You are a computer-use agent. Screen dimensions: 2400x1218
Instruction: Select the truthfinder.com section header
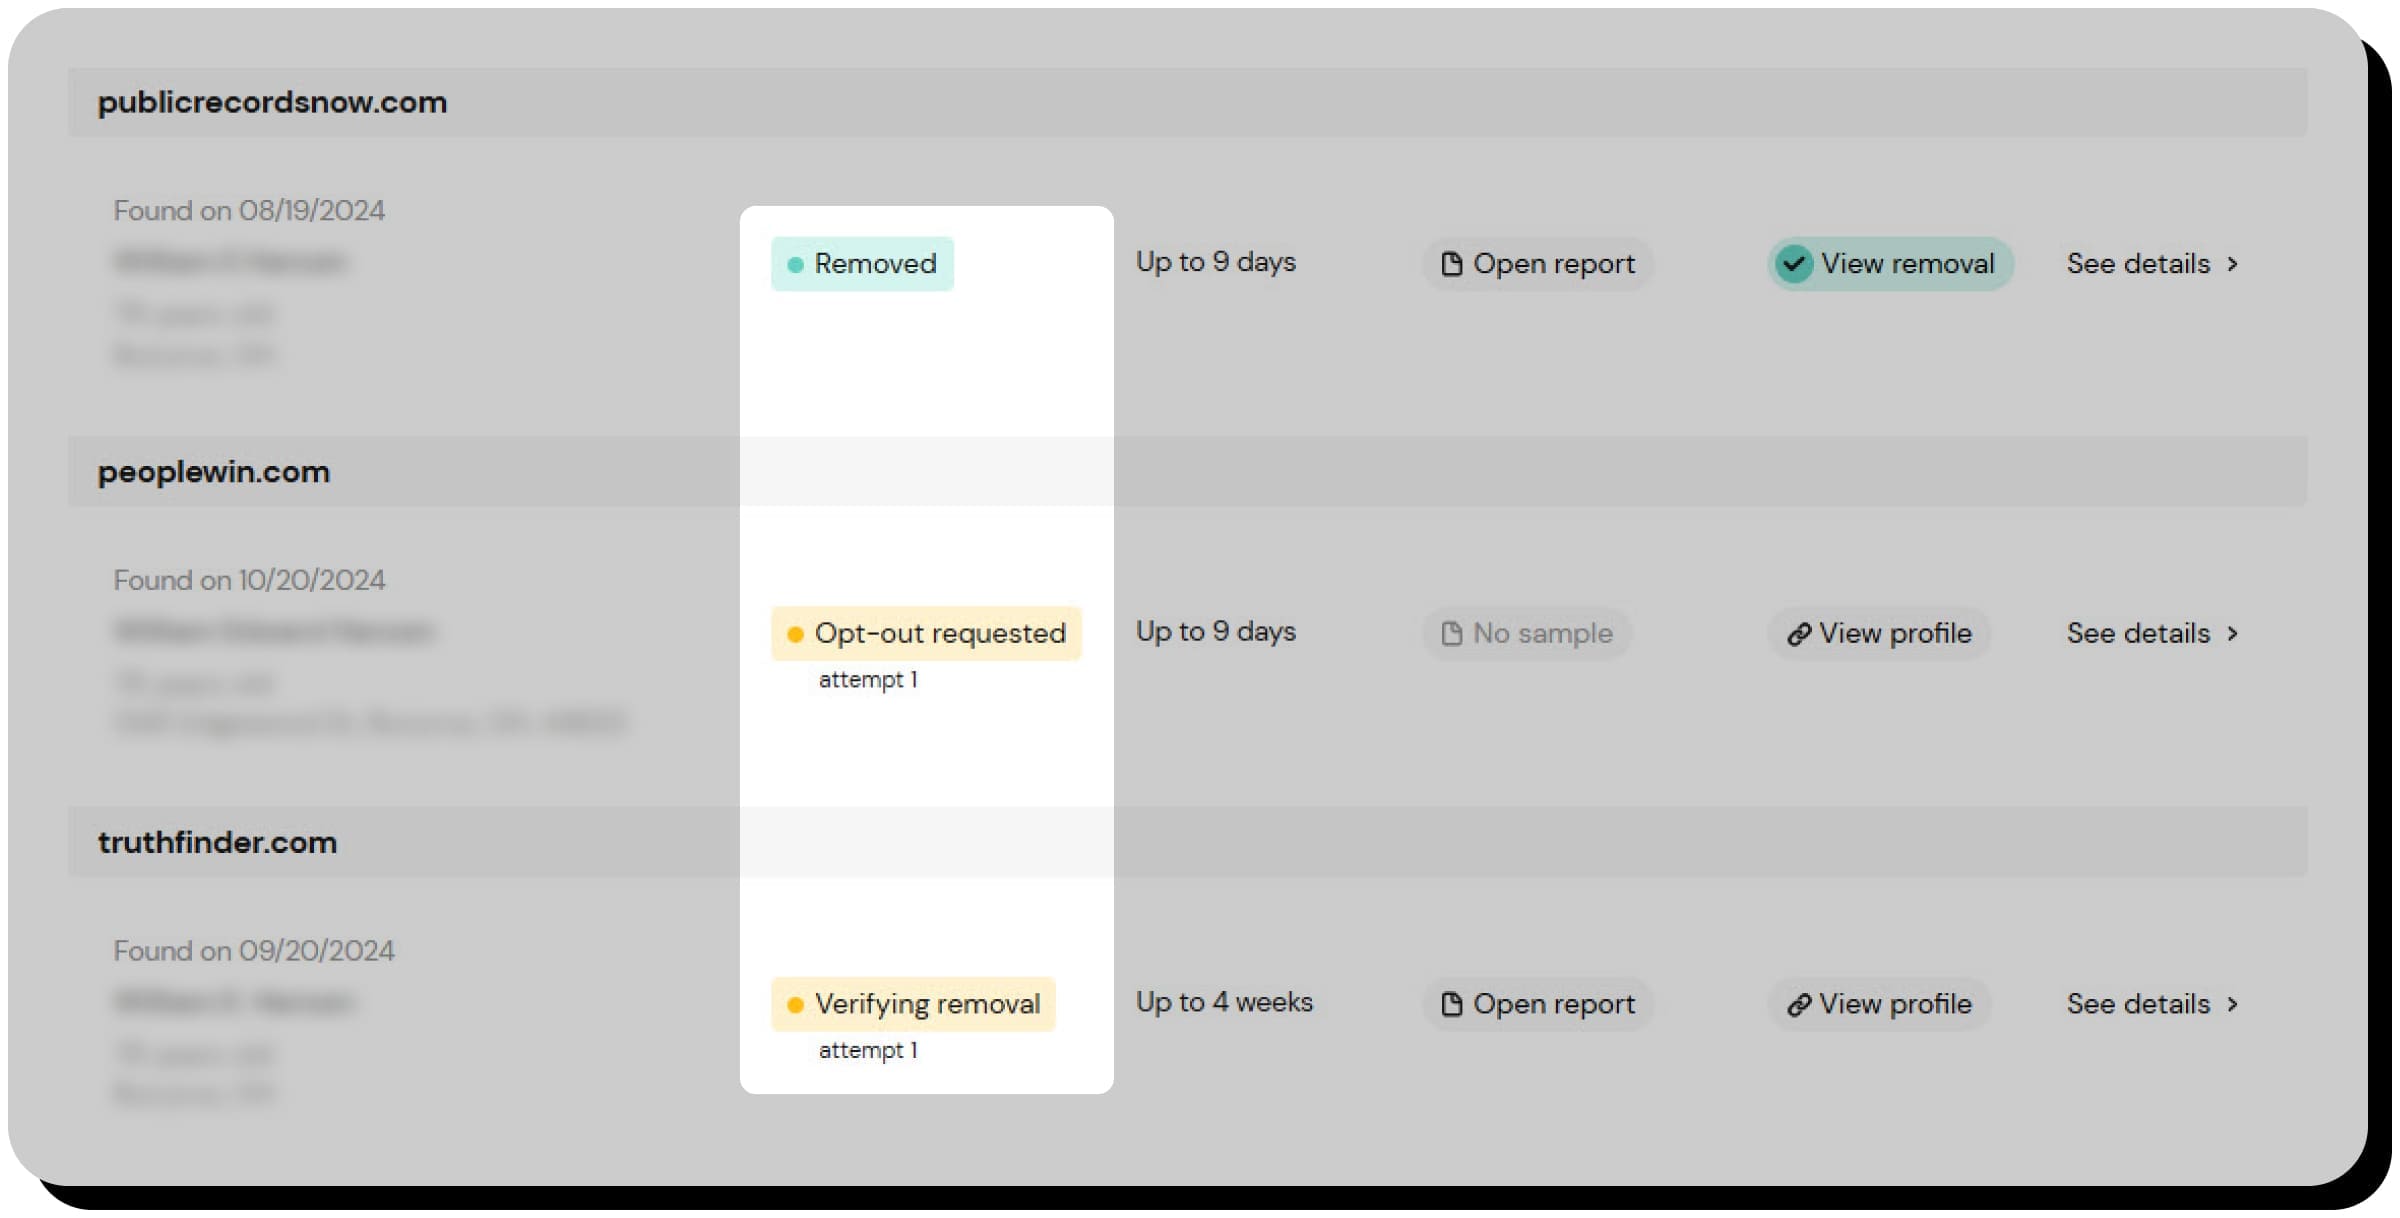pyautogui.click(x=1187, y=841)
